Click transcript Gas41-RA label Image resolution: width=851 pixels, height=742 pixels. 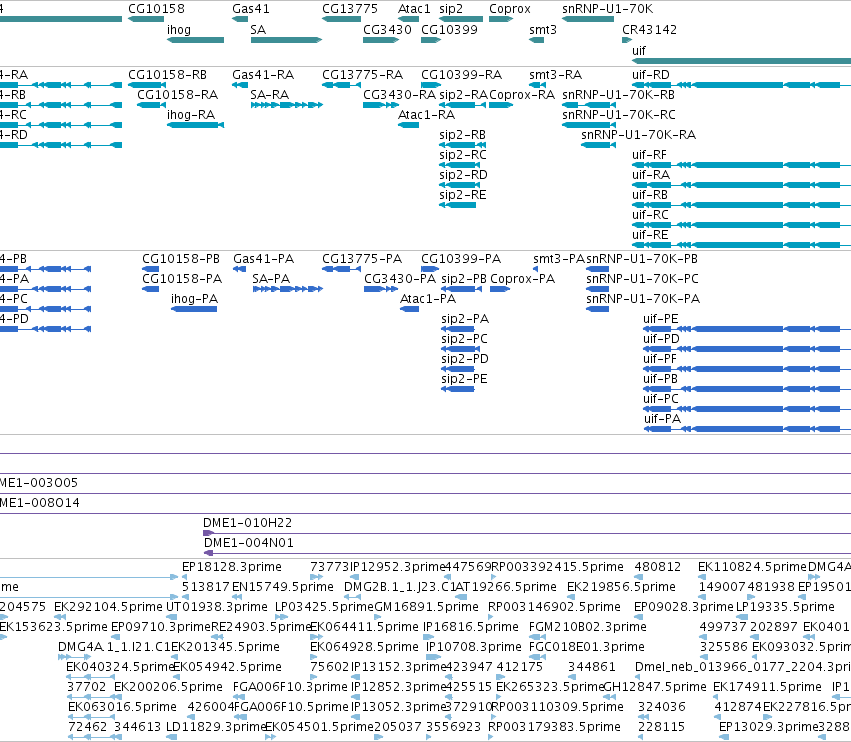coord(263,75)
